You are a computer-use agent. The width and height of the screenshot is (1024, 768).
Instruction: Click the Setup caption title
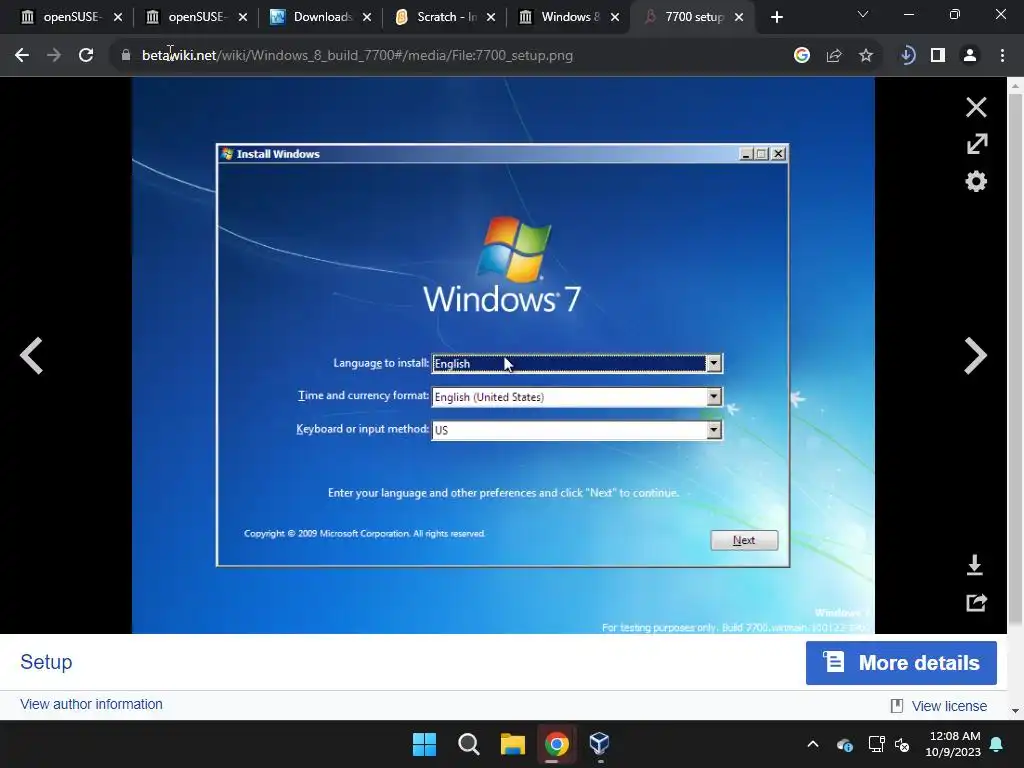(x=46, y=662)
